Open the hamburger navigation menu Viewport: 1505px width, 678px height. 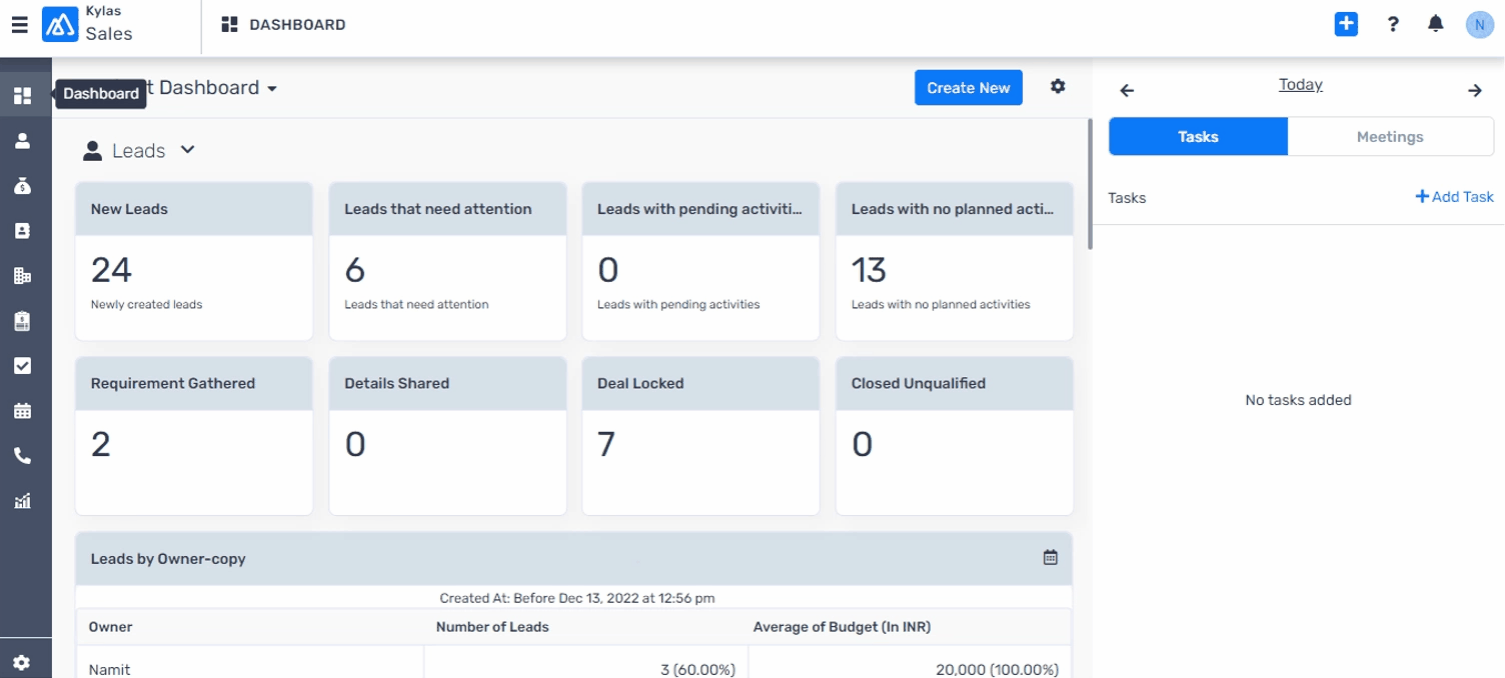[19, 25]
